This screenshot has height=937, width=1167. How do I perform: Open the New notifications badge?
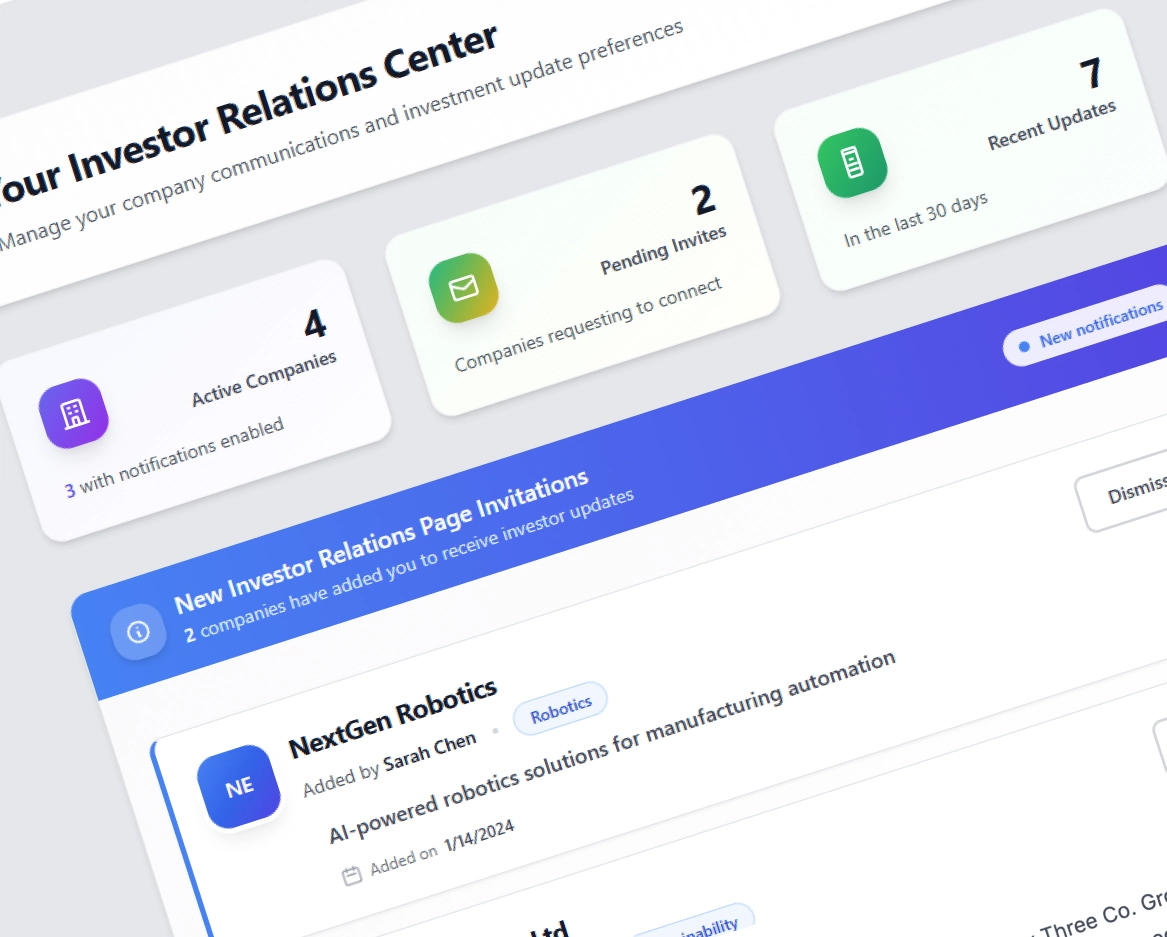coord(1089,327)
